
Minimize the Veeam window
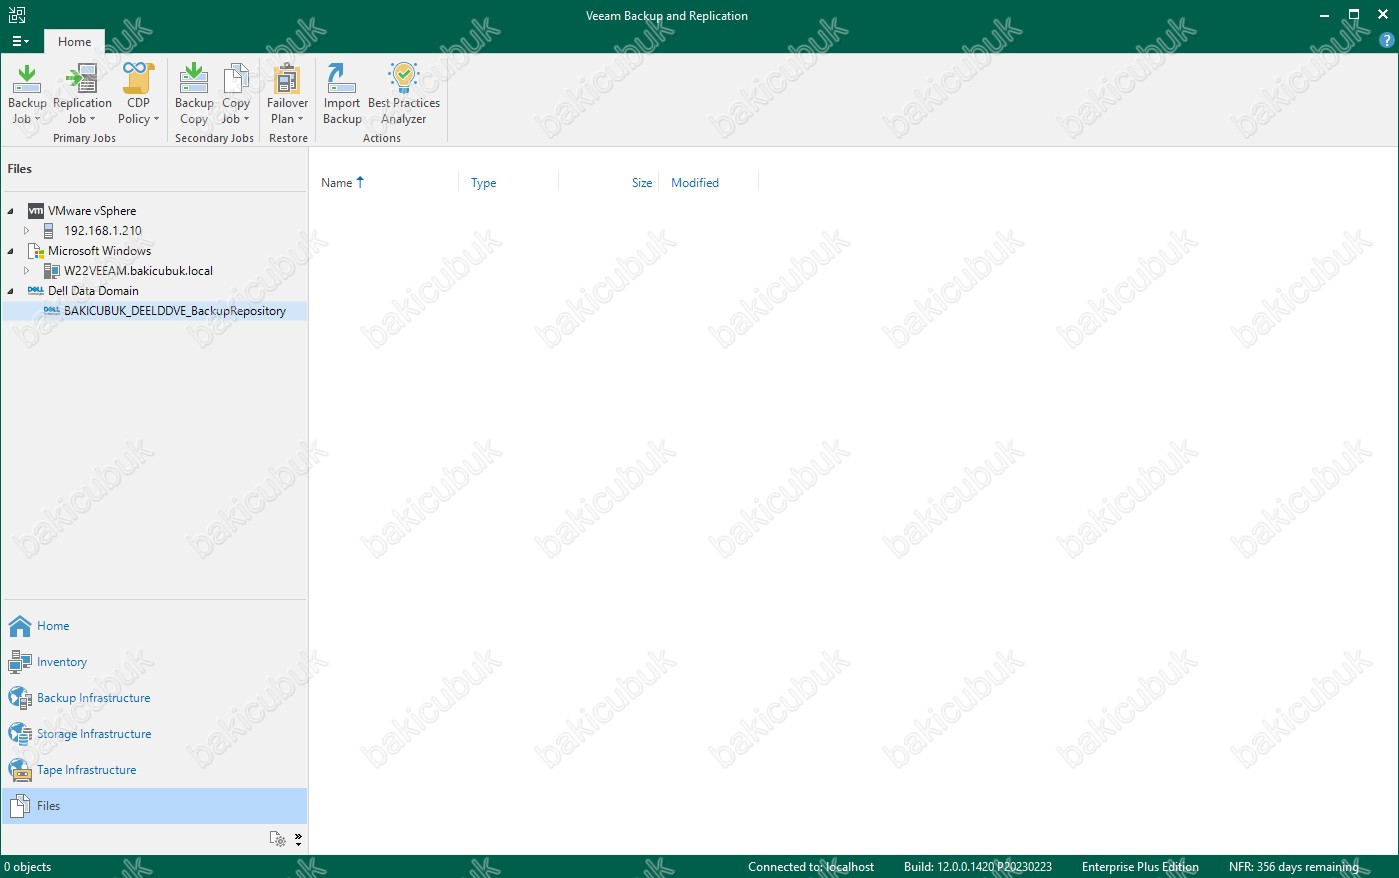[1325, 15]
